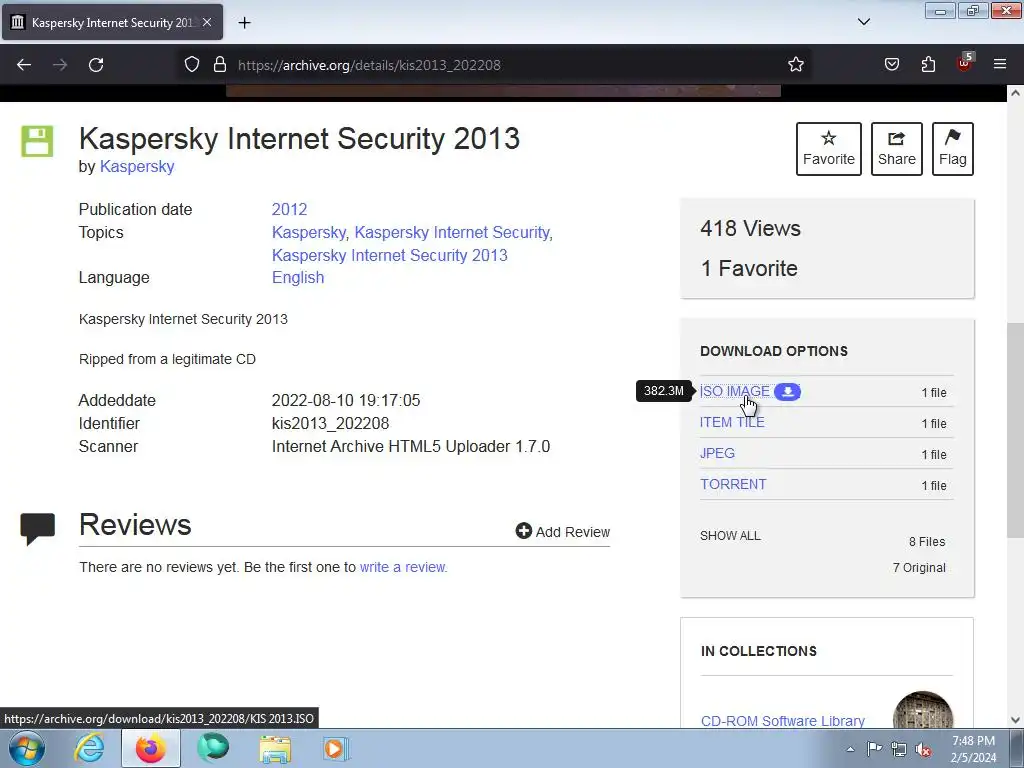The width and height of the screenshot is (1024, 768).
Task: Click the identifier value kis2013_202208
Action: click(330, 424)
